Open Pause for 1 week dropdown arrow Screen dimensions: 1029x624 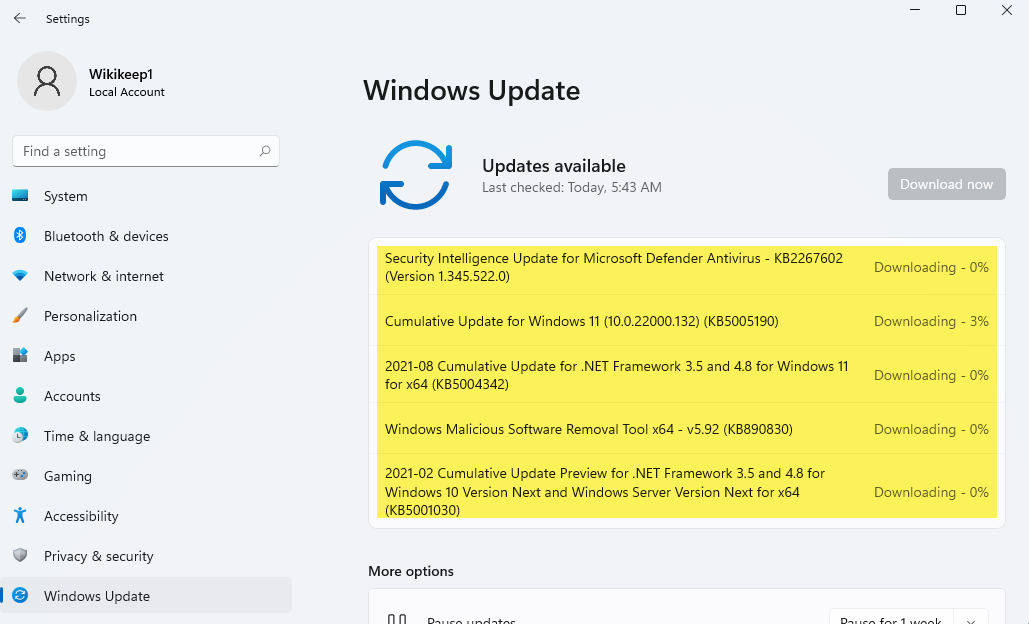[971, 619]
